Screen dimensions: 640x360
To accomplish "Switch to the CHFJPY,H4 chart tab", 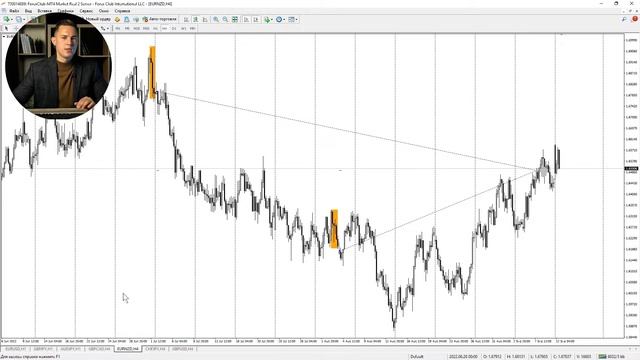I will pos(155,349).
